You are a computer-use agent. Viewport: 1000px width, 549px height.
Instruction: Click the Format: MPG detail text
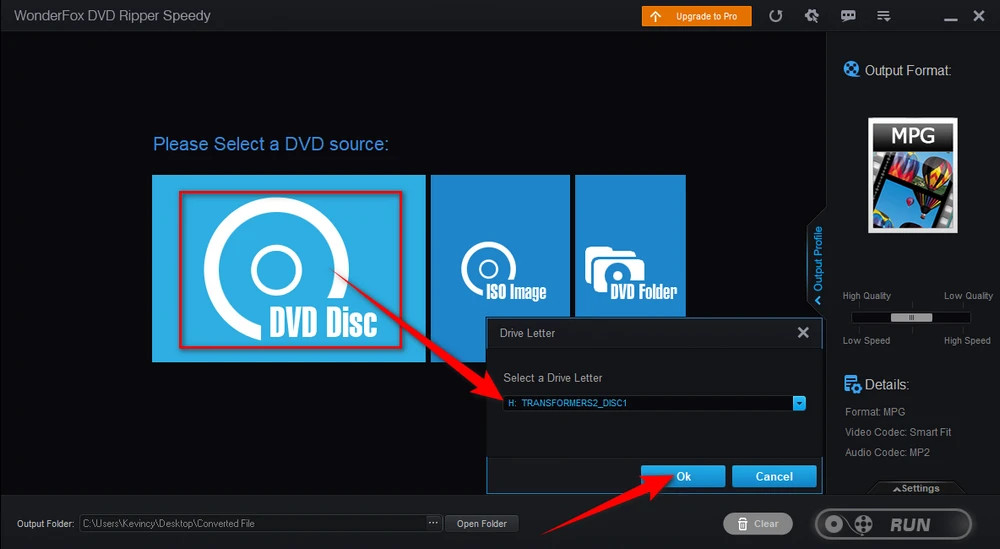coord(875,412)
